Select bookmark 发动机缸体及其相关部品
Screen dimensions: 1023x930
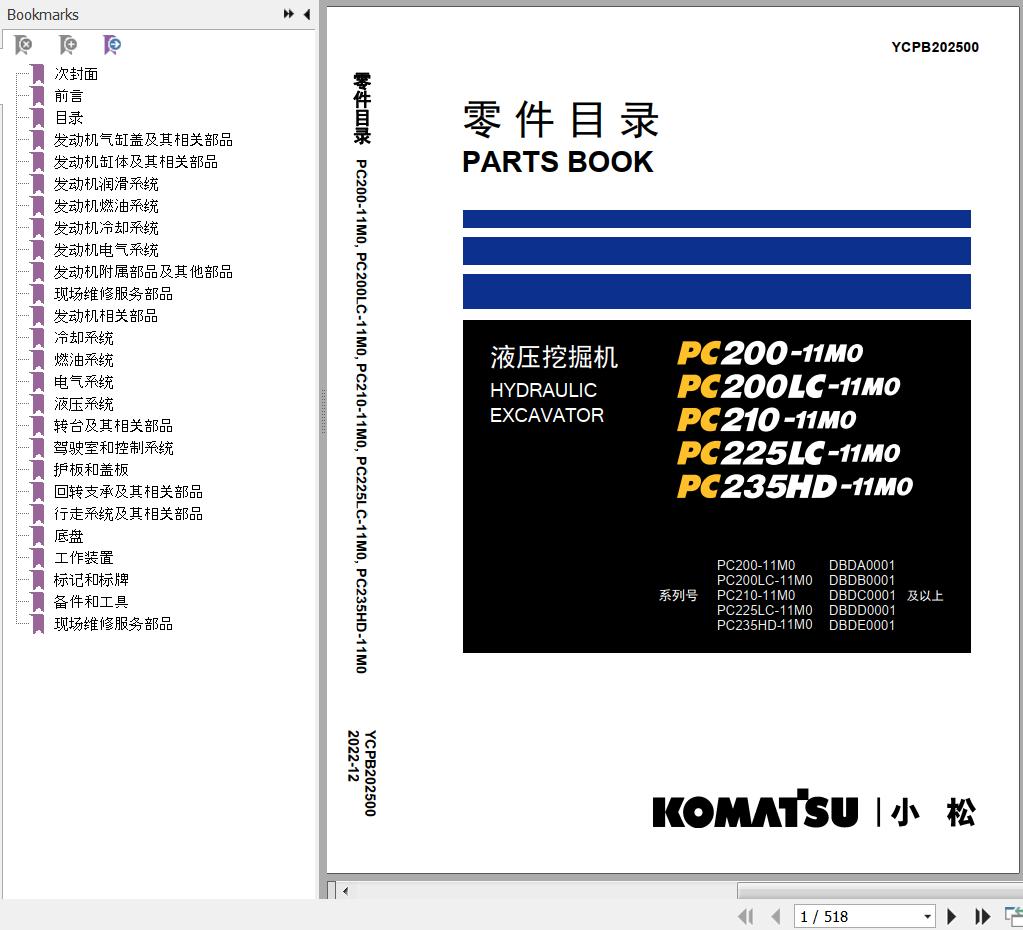tap(136, 162)
